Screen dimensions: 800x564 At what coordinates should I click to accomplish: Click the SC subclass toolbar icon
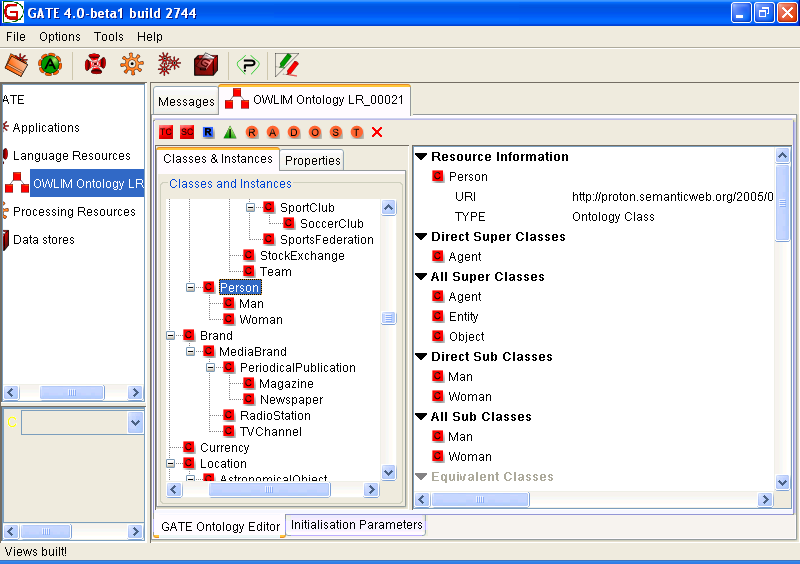coord(187,132)
